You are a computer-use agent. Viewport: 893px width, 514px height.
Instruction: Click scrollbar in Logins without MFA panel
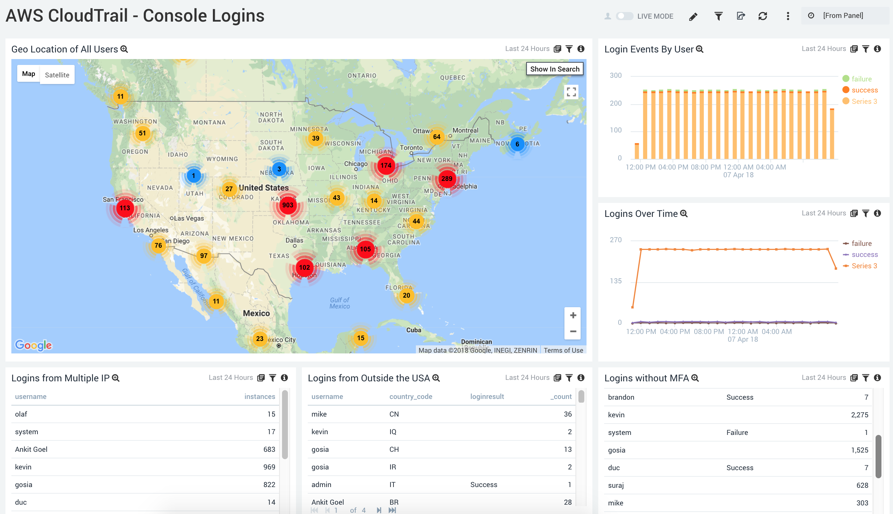pos(879,457)
